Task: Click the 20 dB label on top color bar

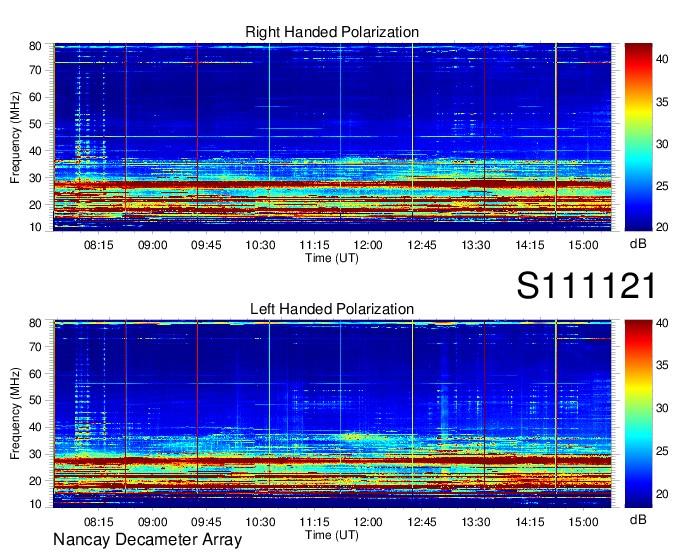Action: pyautogui.click(x=662, y=227)
